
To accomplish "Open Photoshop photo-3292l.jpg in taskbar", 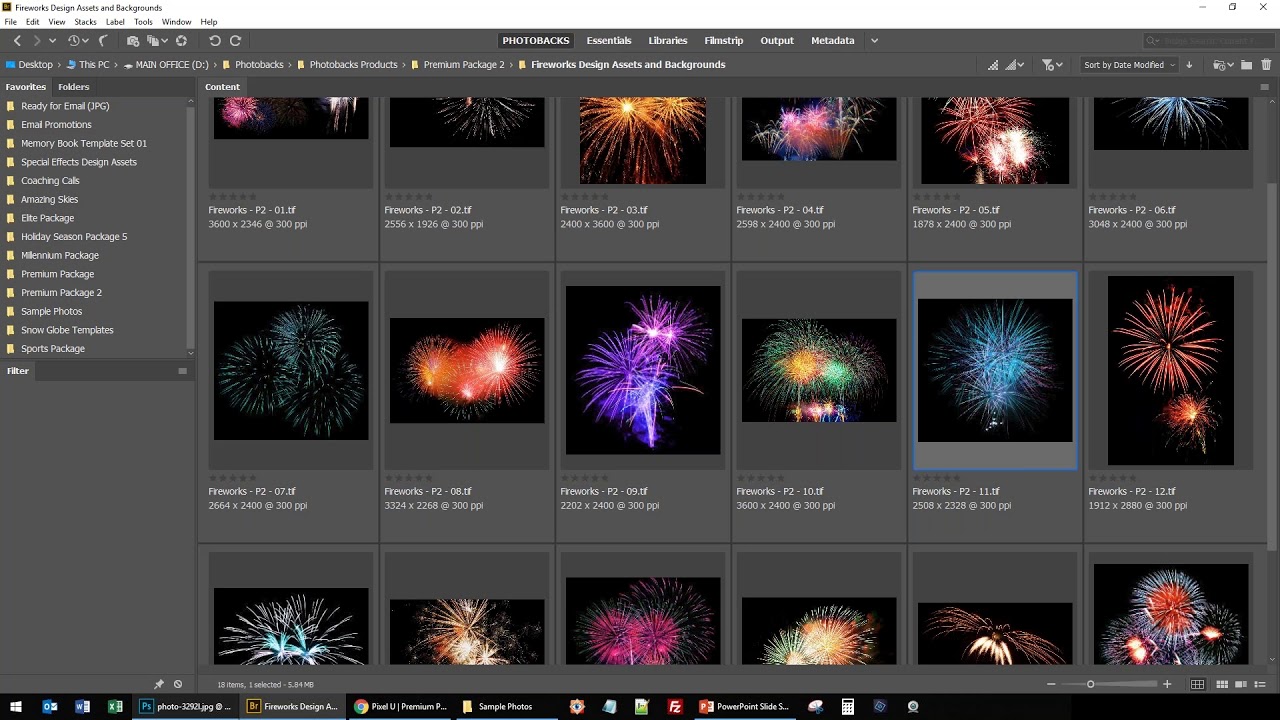I will point(186,706).
